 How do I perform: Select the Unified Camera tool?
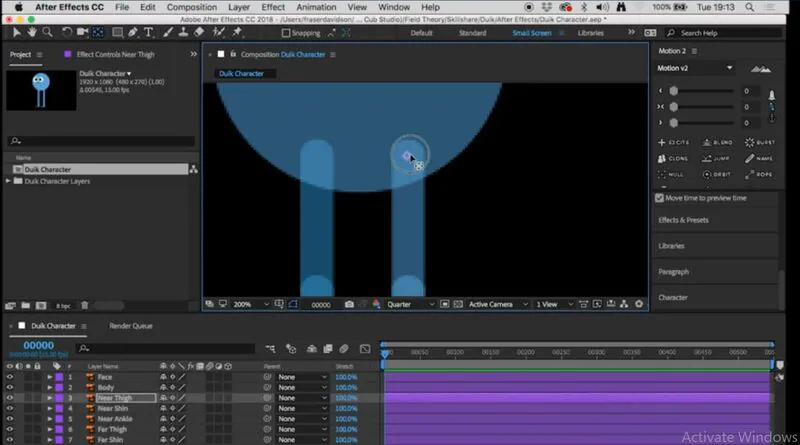(x=82, y=33)
